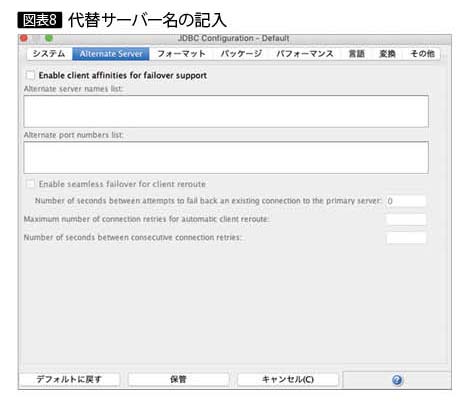The width and height of the screenshot is (469, 409).
Task: Open the 言語 tab
Action: click(x=356, y=54)
